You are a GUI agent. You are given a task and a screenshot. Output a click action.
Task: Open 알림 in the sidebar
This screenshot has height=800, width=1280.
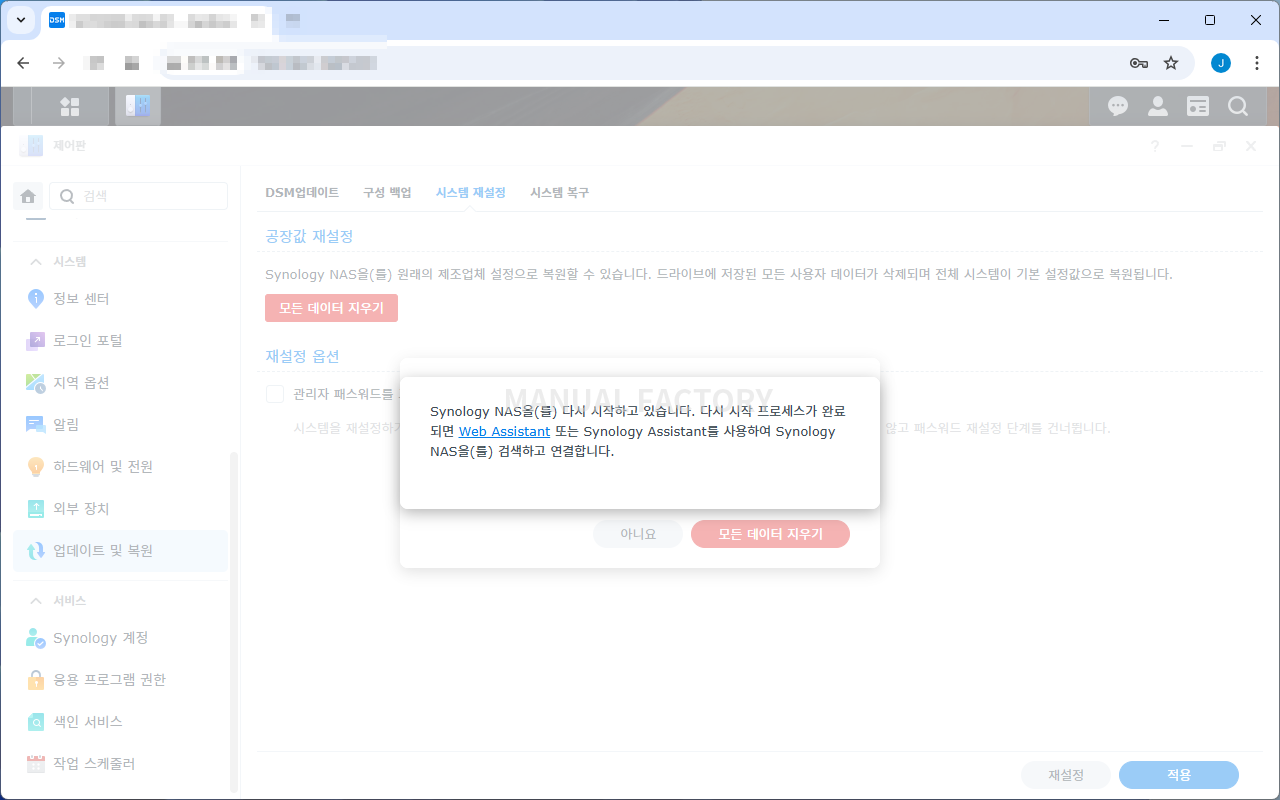click(120, 424)
